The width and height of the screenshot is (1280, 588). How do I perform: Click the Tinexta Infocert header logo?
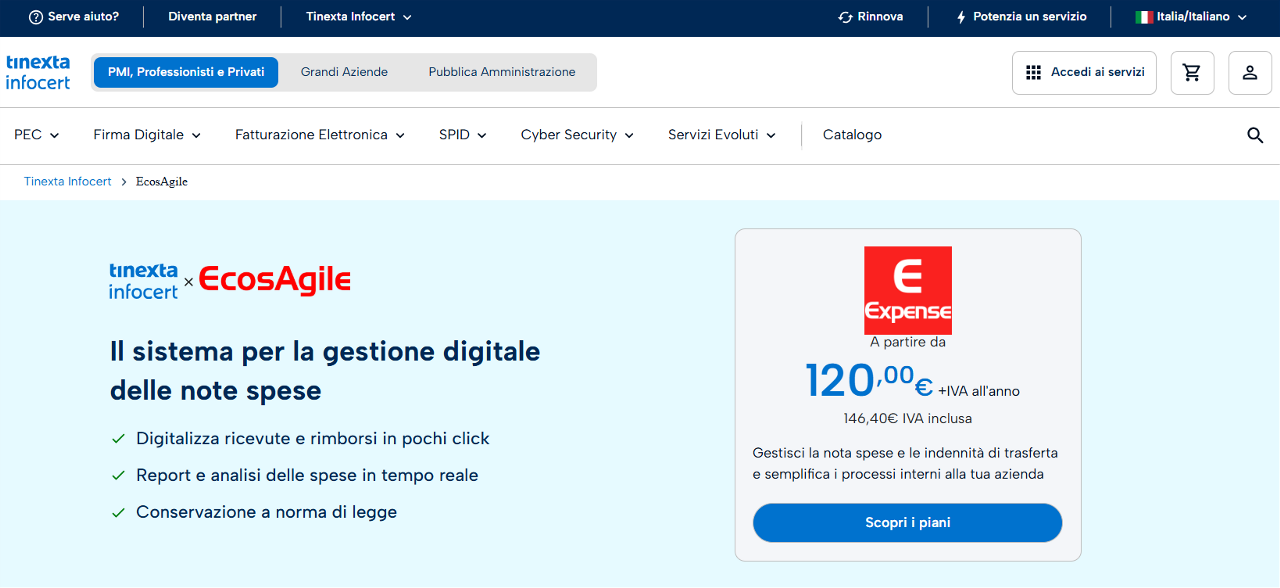38,72
